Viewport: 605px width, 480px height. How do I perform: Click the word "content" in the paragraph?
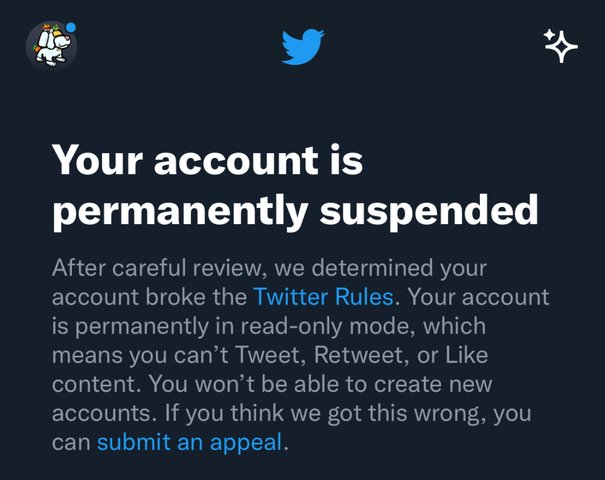tap(91, 384)
